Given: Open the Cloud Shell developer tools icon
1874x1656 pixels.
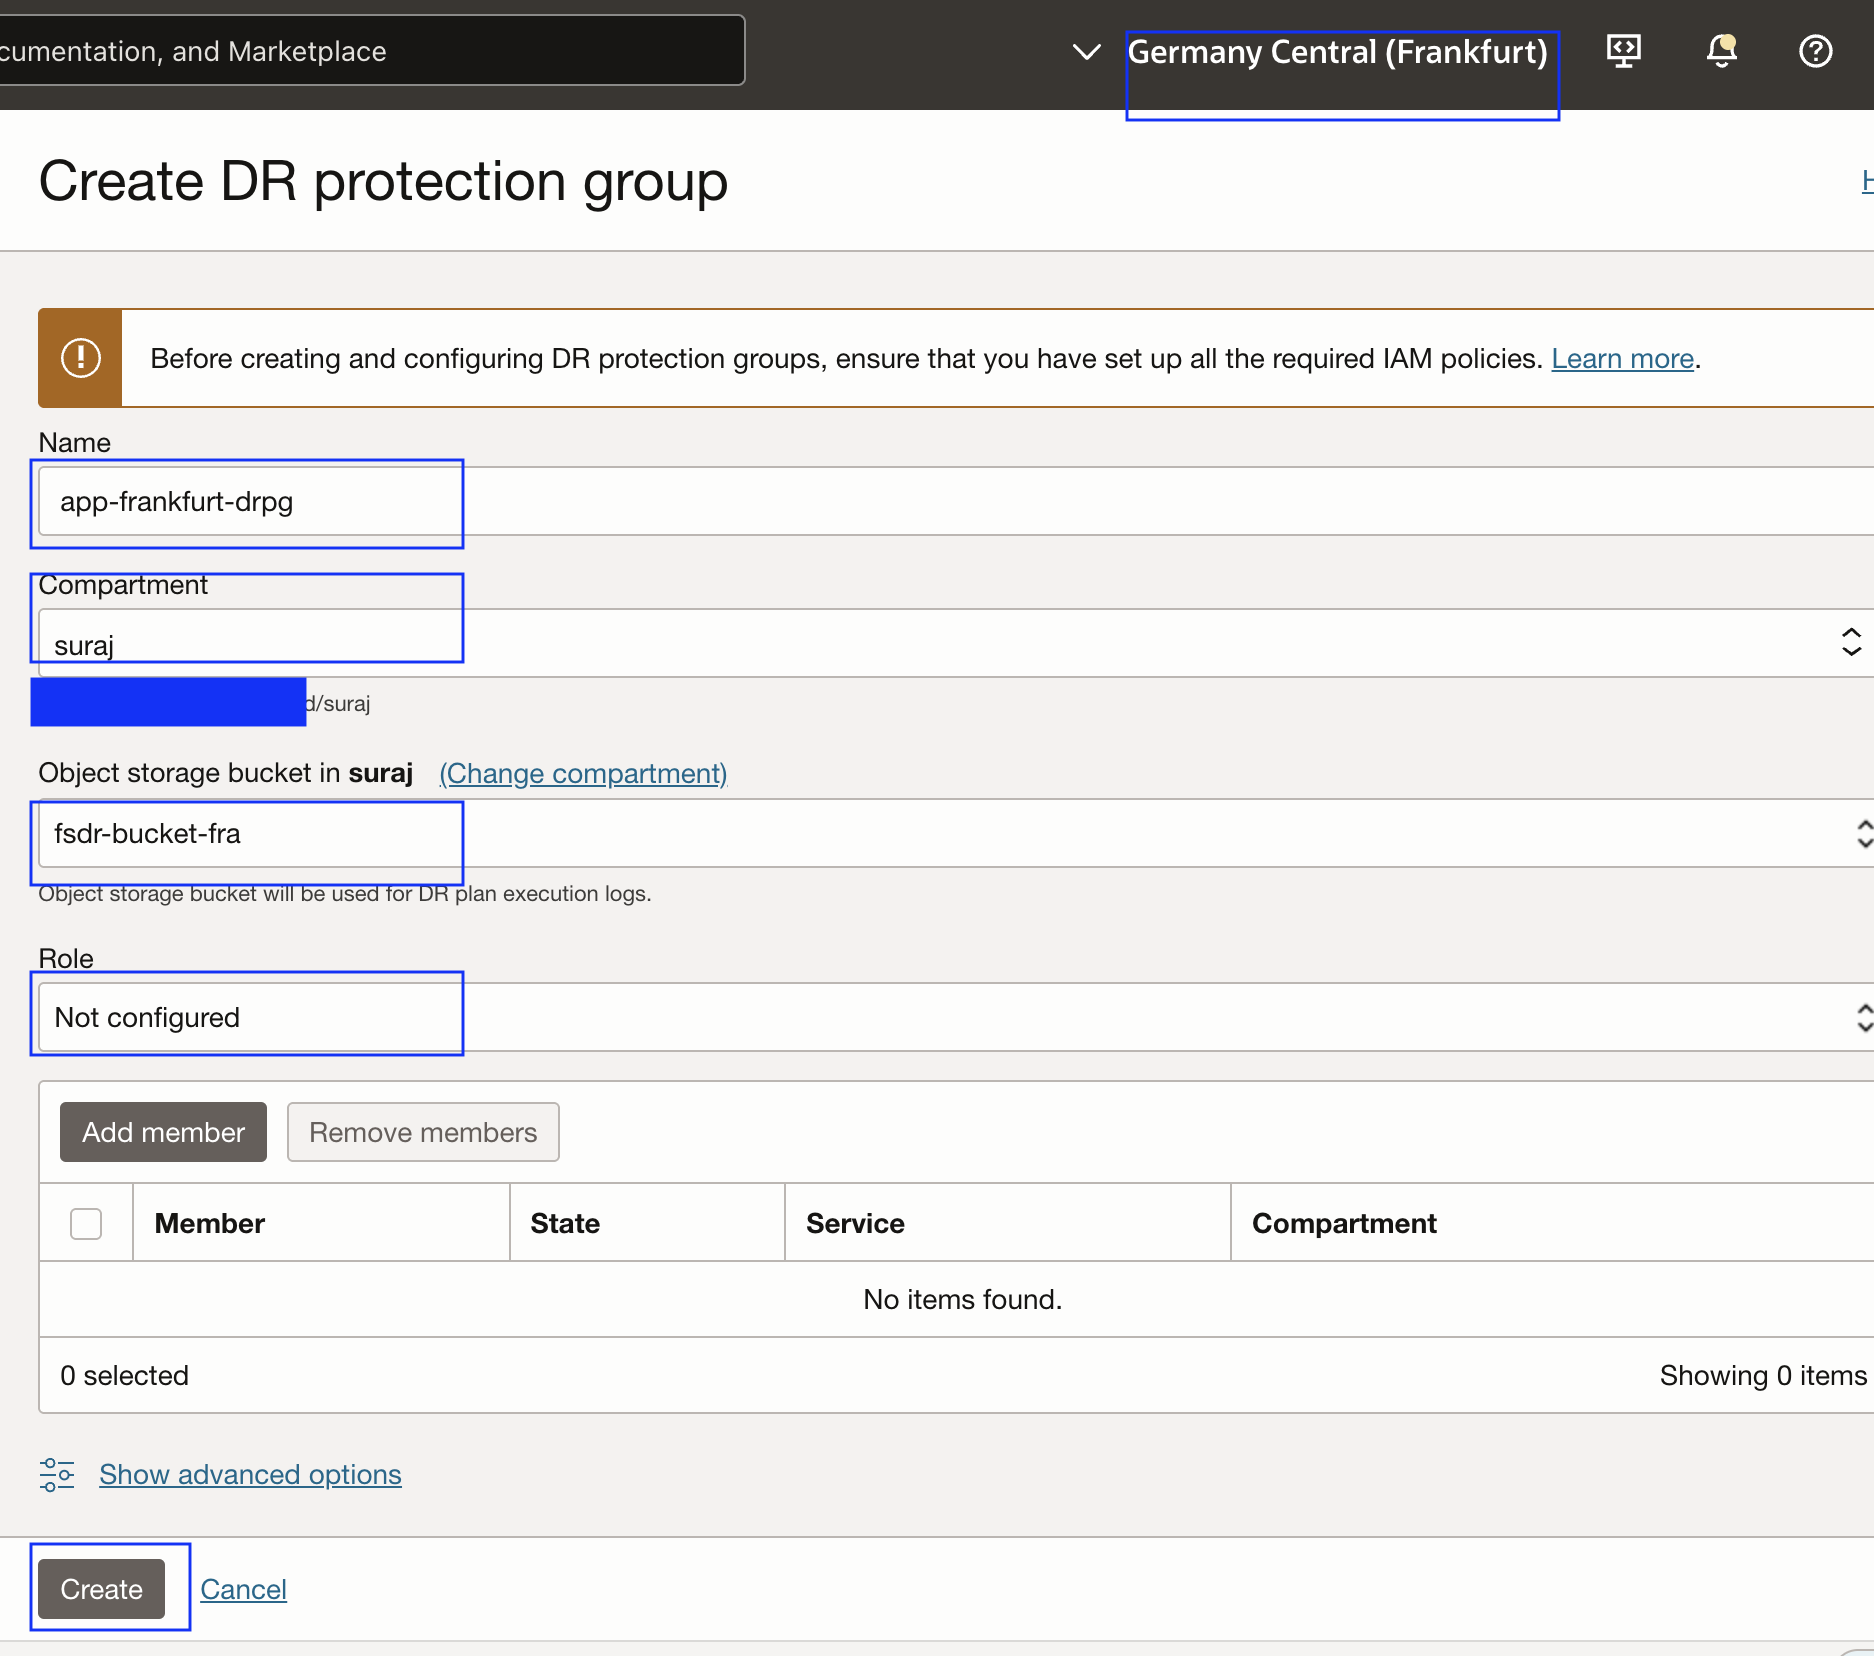Looking at the screenshot, I should [x=1623, y=50].
